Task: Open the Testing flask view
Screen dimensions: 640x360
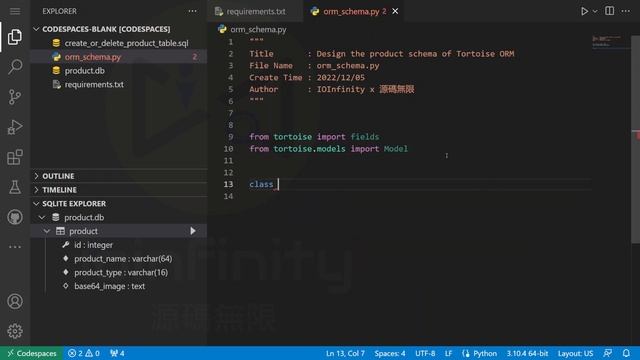Action: click(15, 187)
